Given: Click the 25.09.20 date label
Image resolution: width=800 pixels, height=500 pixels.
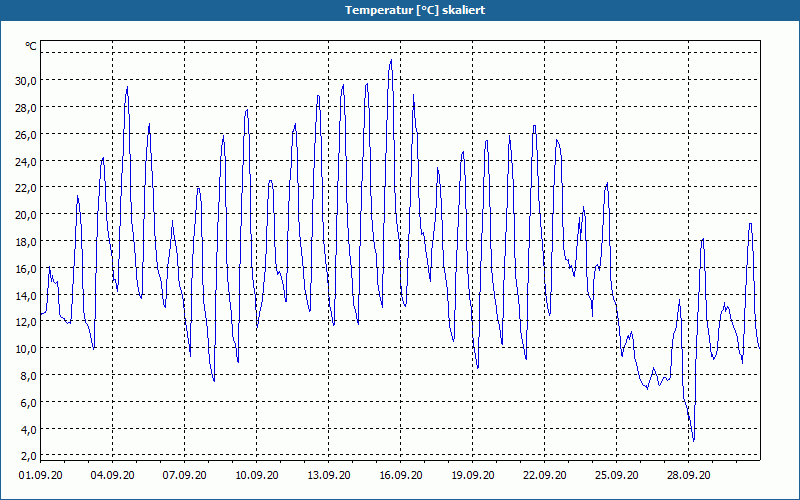Looking at the screenshot, I should pyautogui.click(x=616, y=475).
